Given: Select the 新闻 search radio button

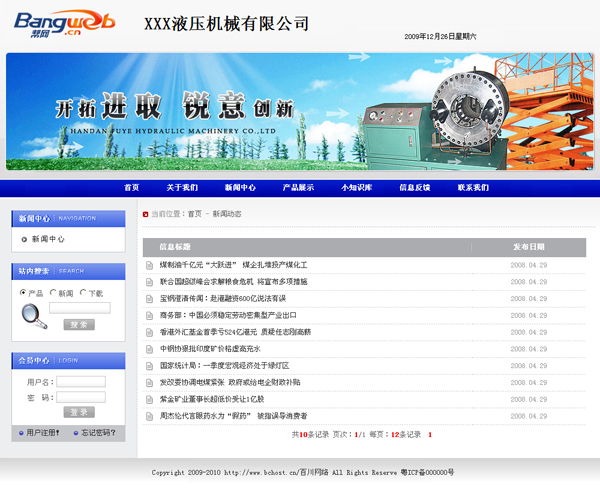Looking at the screenshot, I should pos(53,293).
